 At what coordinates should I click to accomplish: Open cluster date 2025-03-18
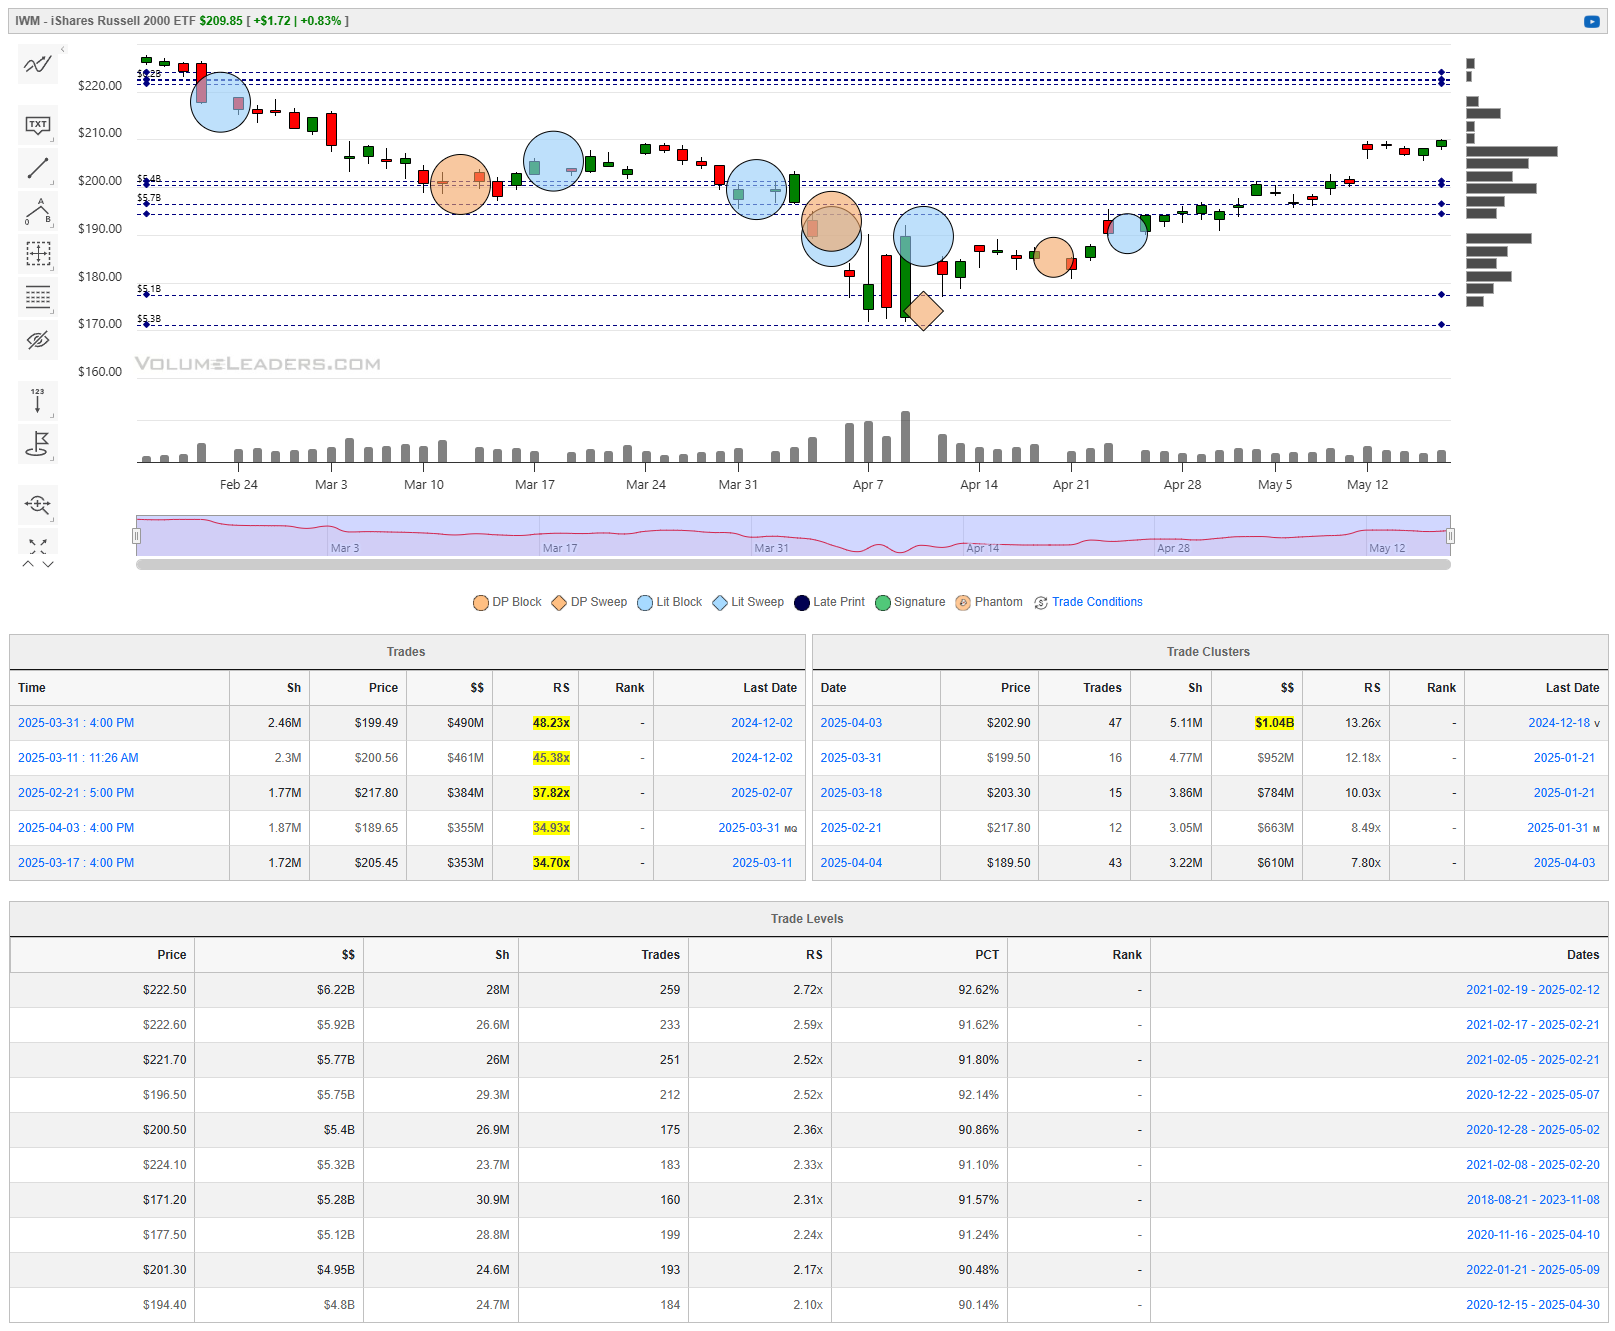coord(851,793)
